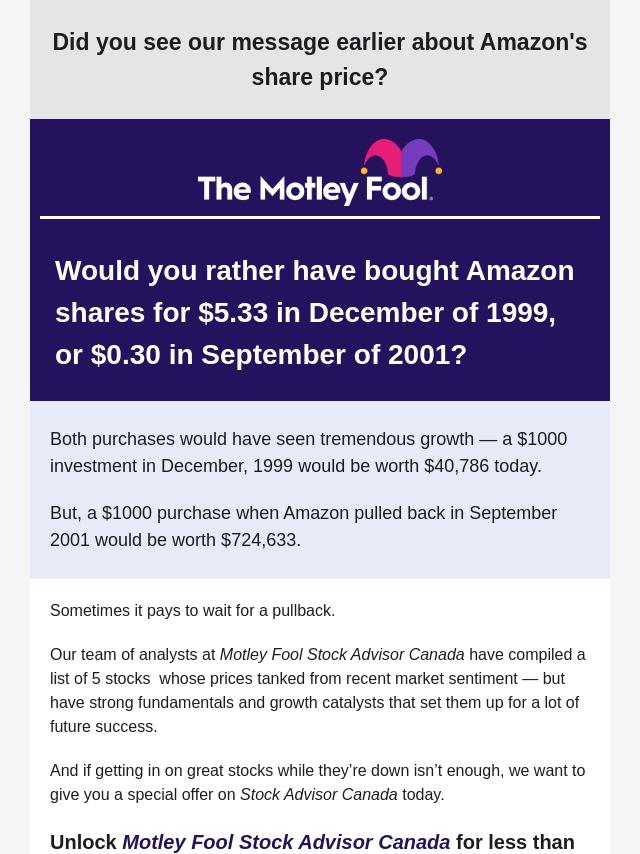Click the "list of 5 stocks" text

click(x=100, y=678)
